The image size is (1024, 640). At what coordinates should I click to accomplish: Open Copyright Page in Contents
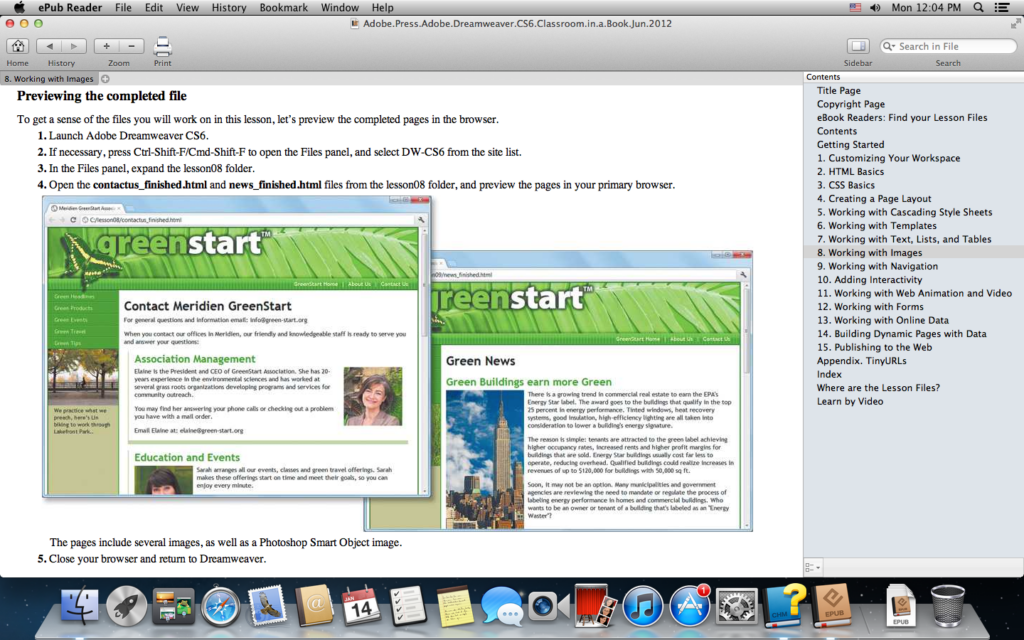pos(850,104)
